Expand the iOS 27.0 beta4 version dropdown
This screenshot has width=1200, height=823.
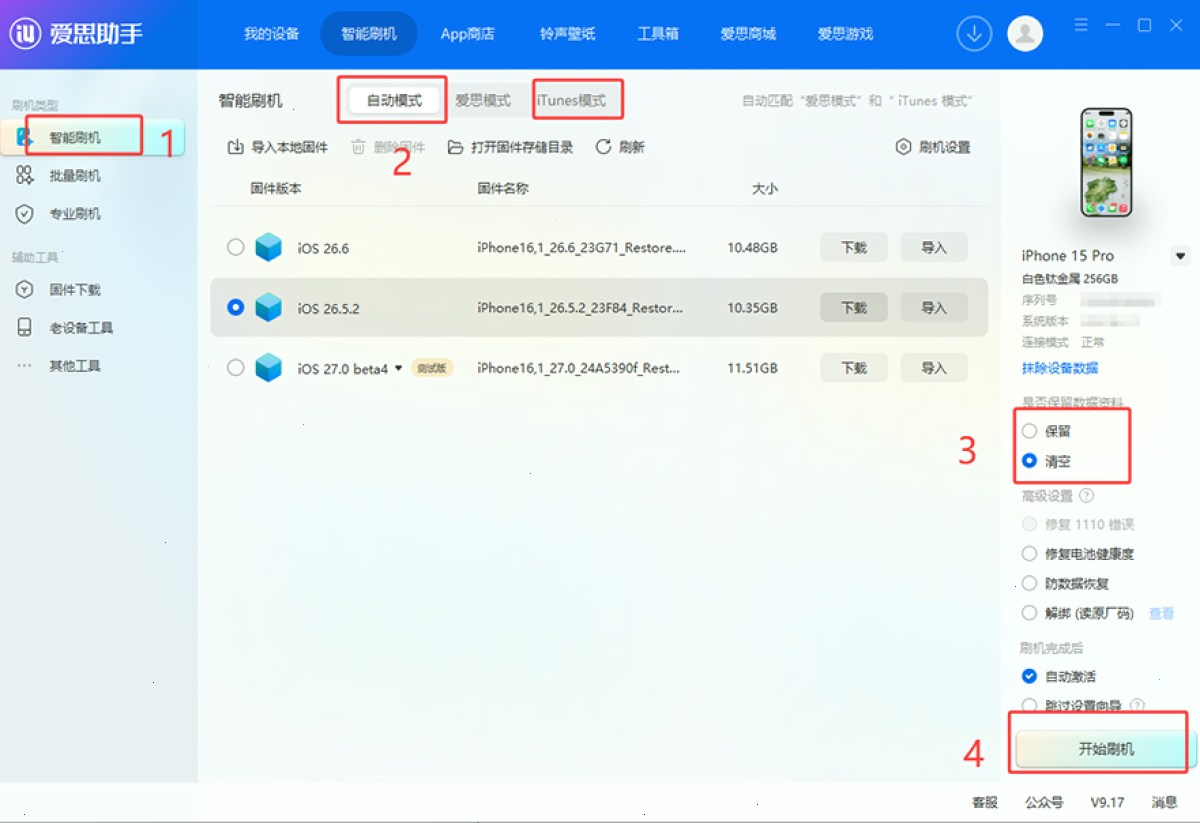pyautogui.click(x=398, y=368)
